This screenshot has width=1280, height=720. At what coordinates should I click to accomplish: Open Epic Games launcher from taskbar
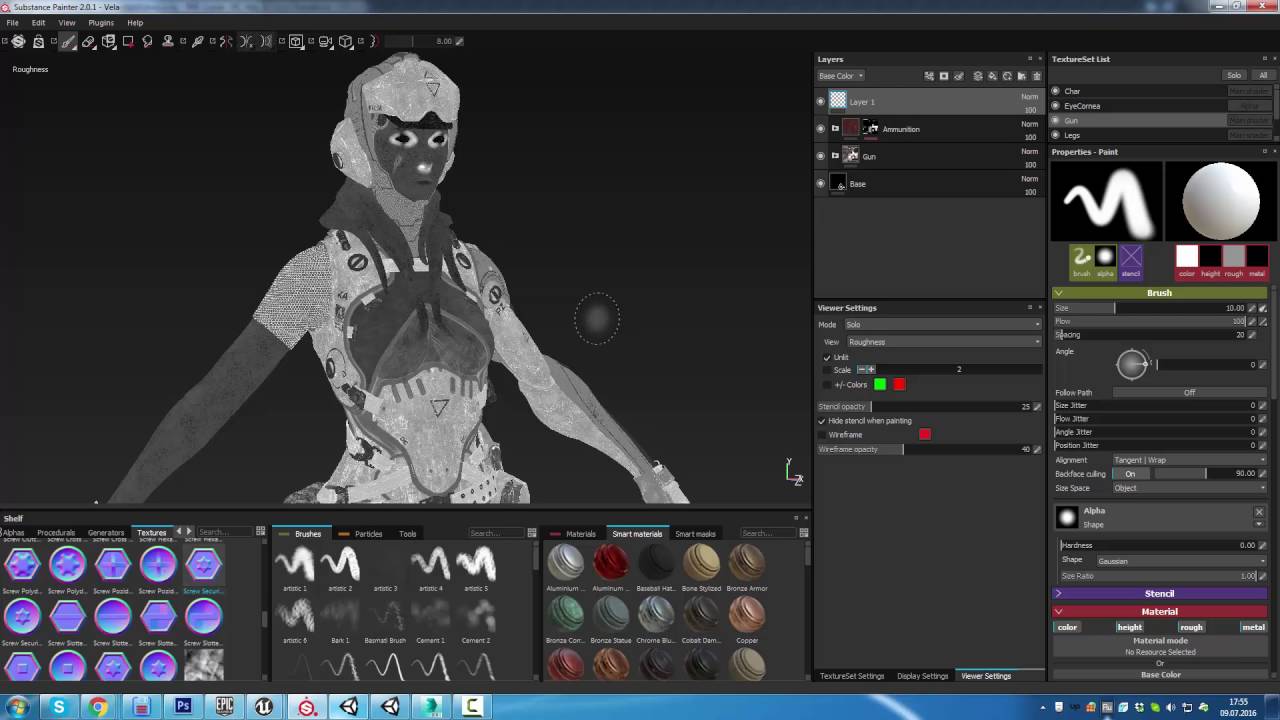pyautogui.click(x=224, y=707)
